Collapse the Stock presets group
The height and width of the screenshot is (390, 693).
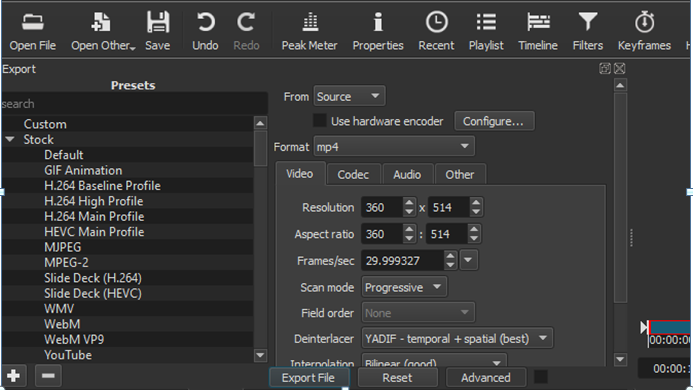[x=10, y=140]
